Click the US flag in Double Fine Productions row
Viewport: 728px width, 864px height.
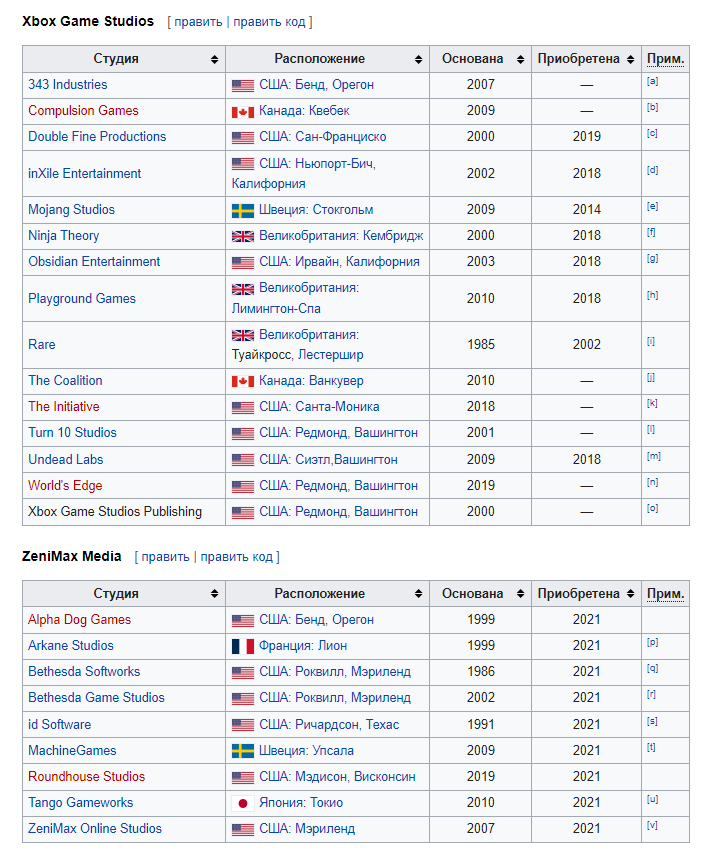tap(242, 137)
